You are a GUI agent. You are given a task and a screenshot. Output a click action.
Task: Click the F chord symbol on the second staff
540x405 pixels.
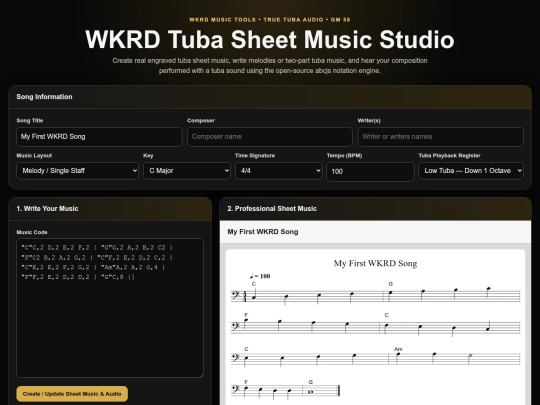click(x=246, y=315)
